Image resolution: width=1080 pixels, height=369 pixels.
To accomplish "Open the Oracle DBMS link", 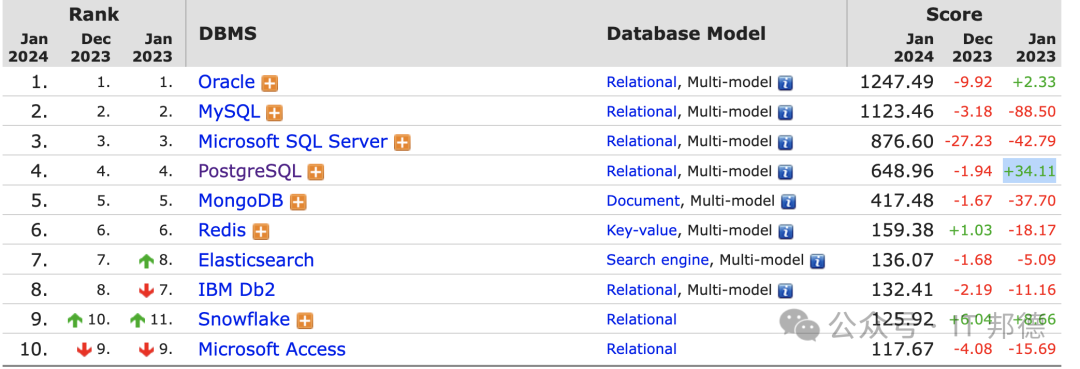I will coord(227,82).
